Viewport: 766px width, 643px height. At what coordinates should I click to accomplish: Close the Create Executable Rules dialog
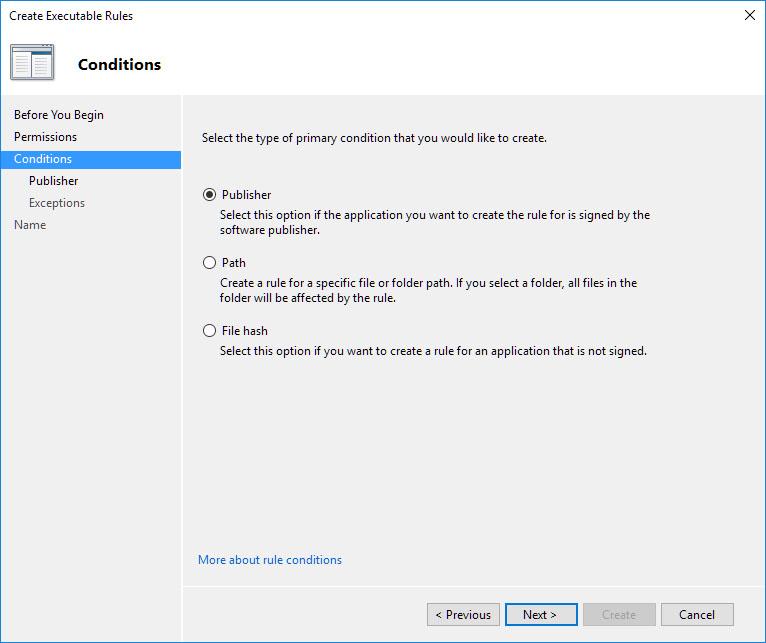coord(749,15)
